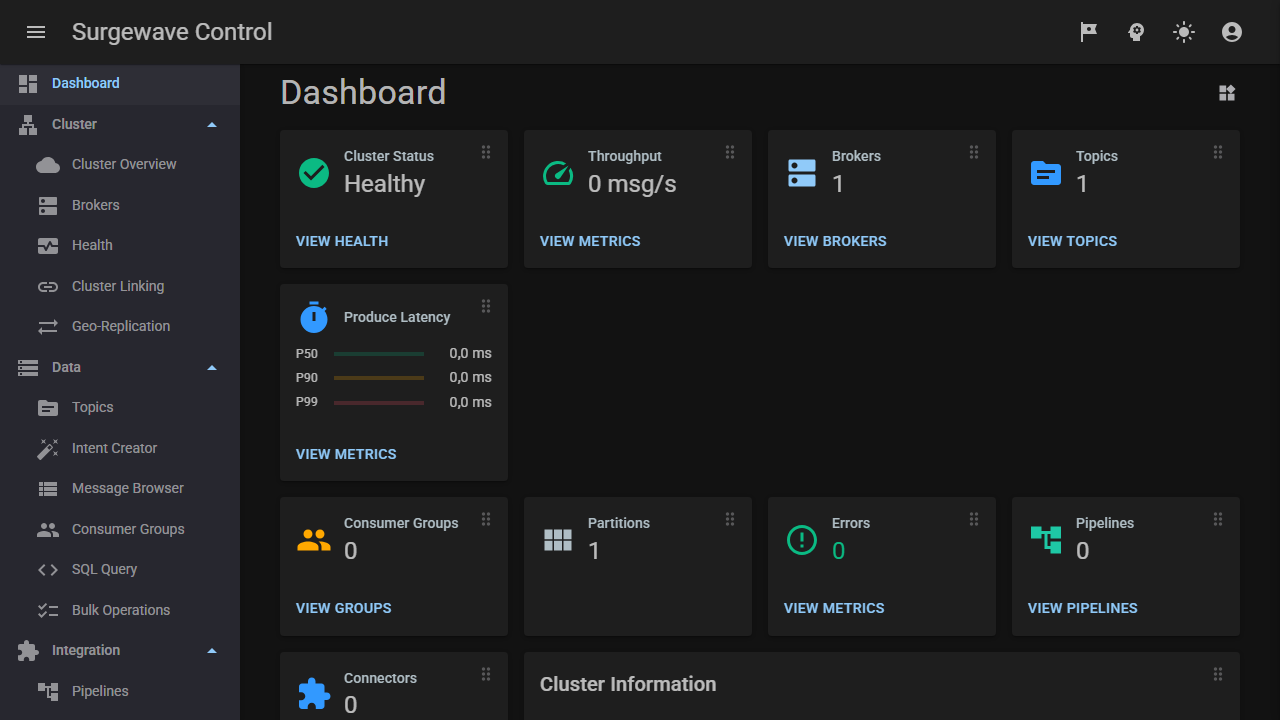1280x720 pixels.
Task: Collapse the Integration sidebar section
Action: [x=212, y=651]
